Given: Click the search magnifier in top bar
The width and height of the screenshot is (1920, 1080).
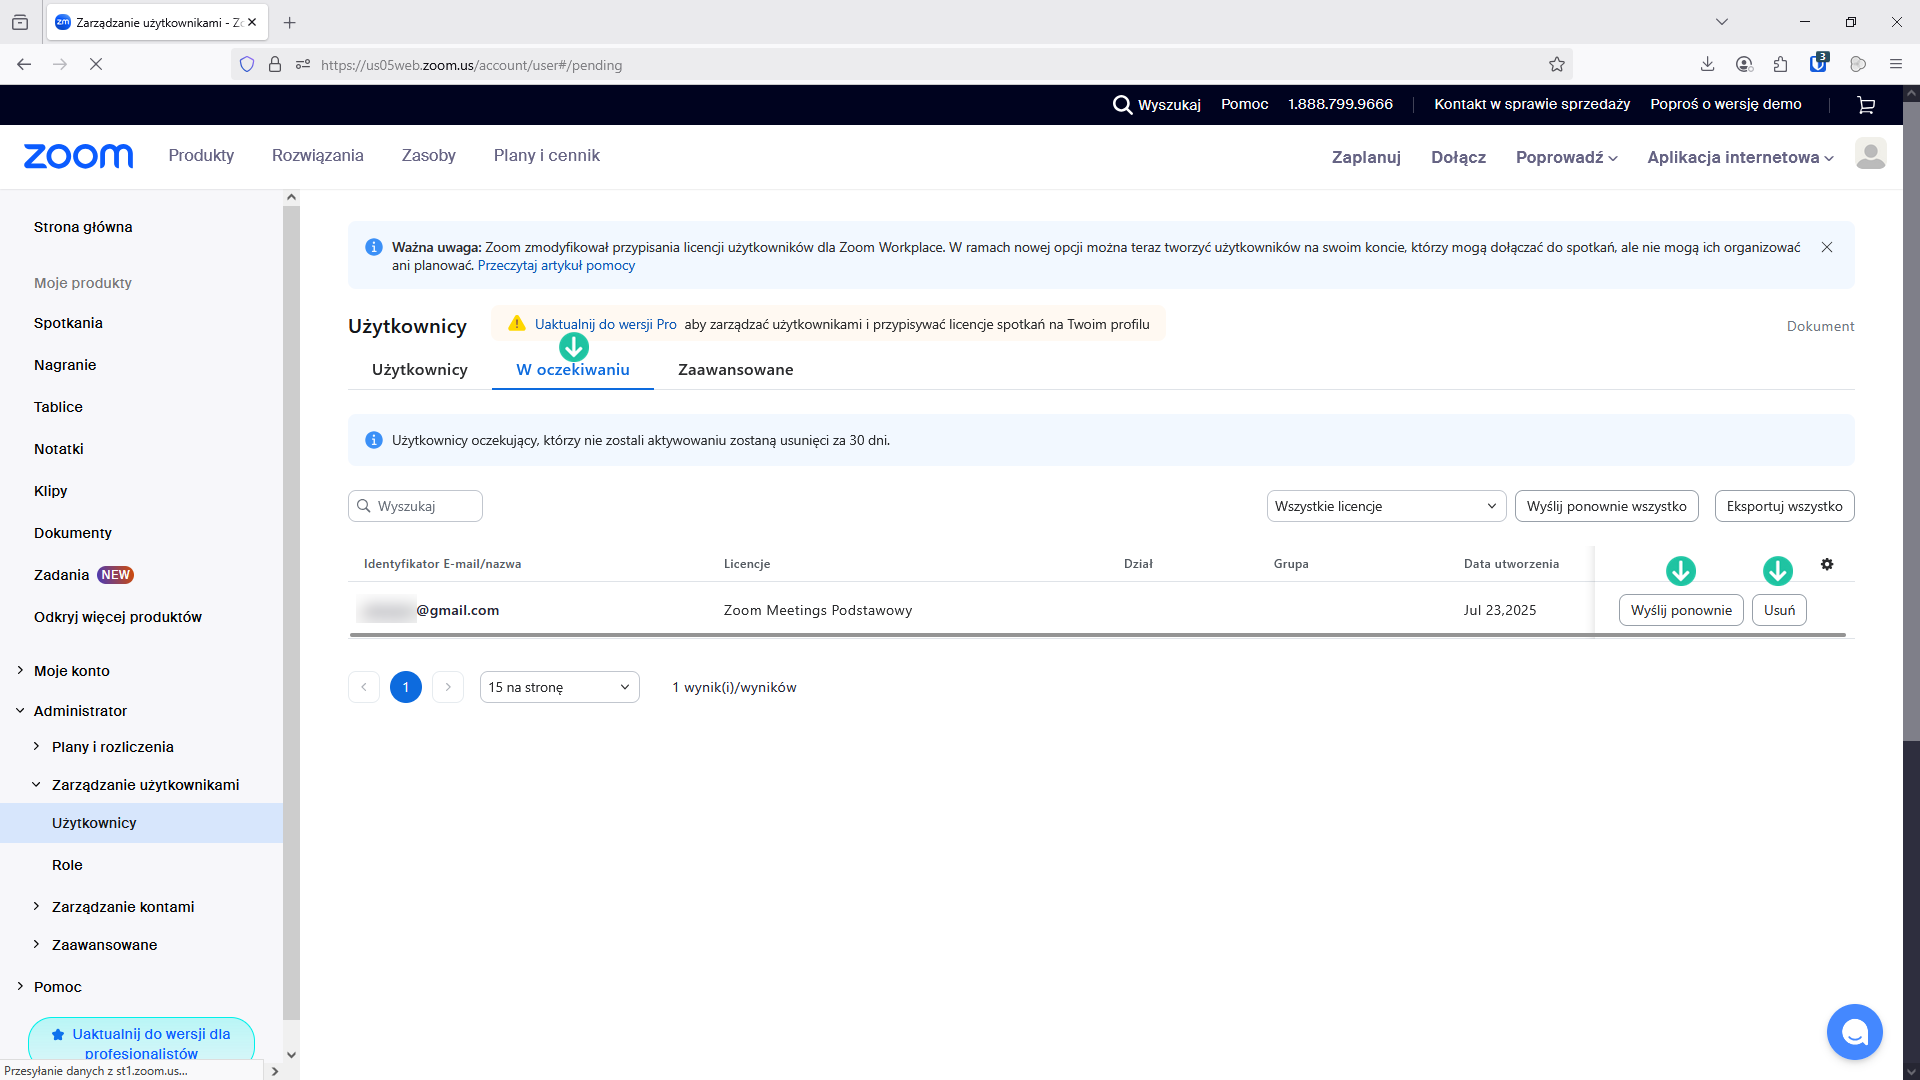Looking at the screenshot, I should click(1122, 104).
